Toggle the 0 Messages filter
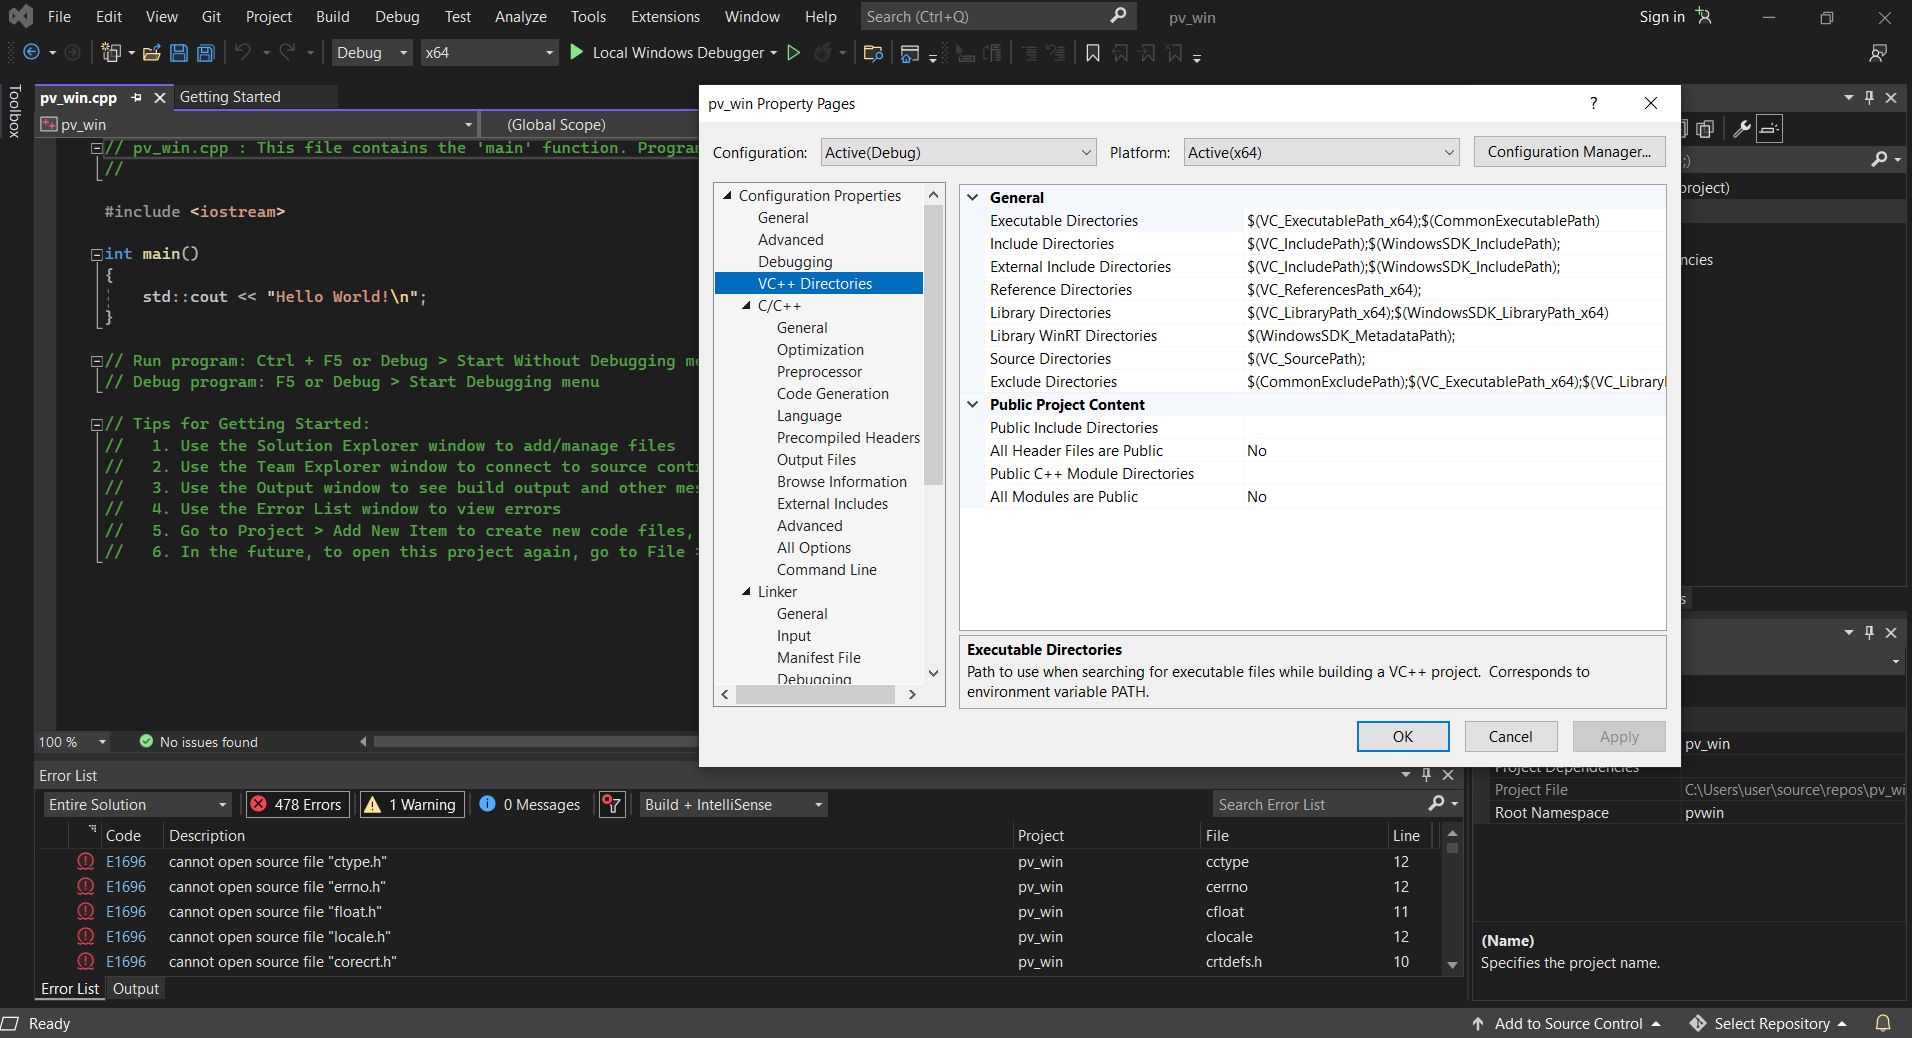1912x1038 pixels. click(x=530, y=805)
